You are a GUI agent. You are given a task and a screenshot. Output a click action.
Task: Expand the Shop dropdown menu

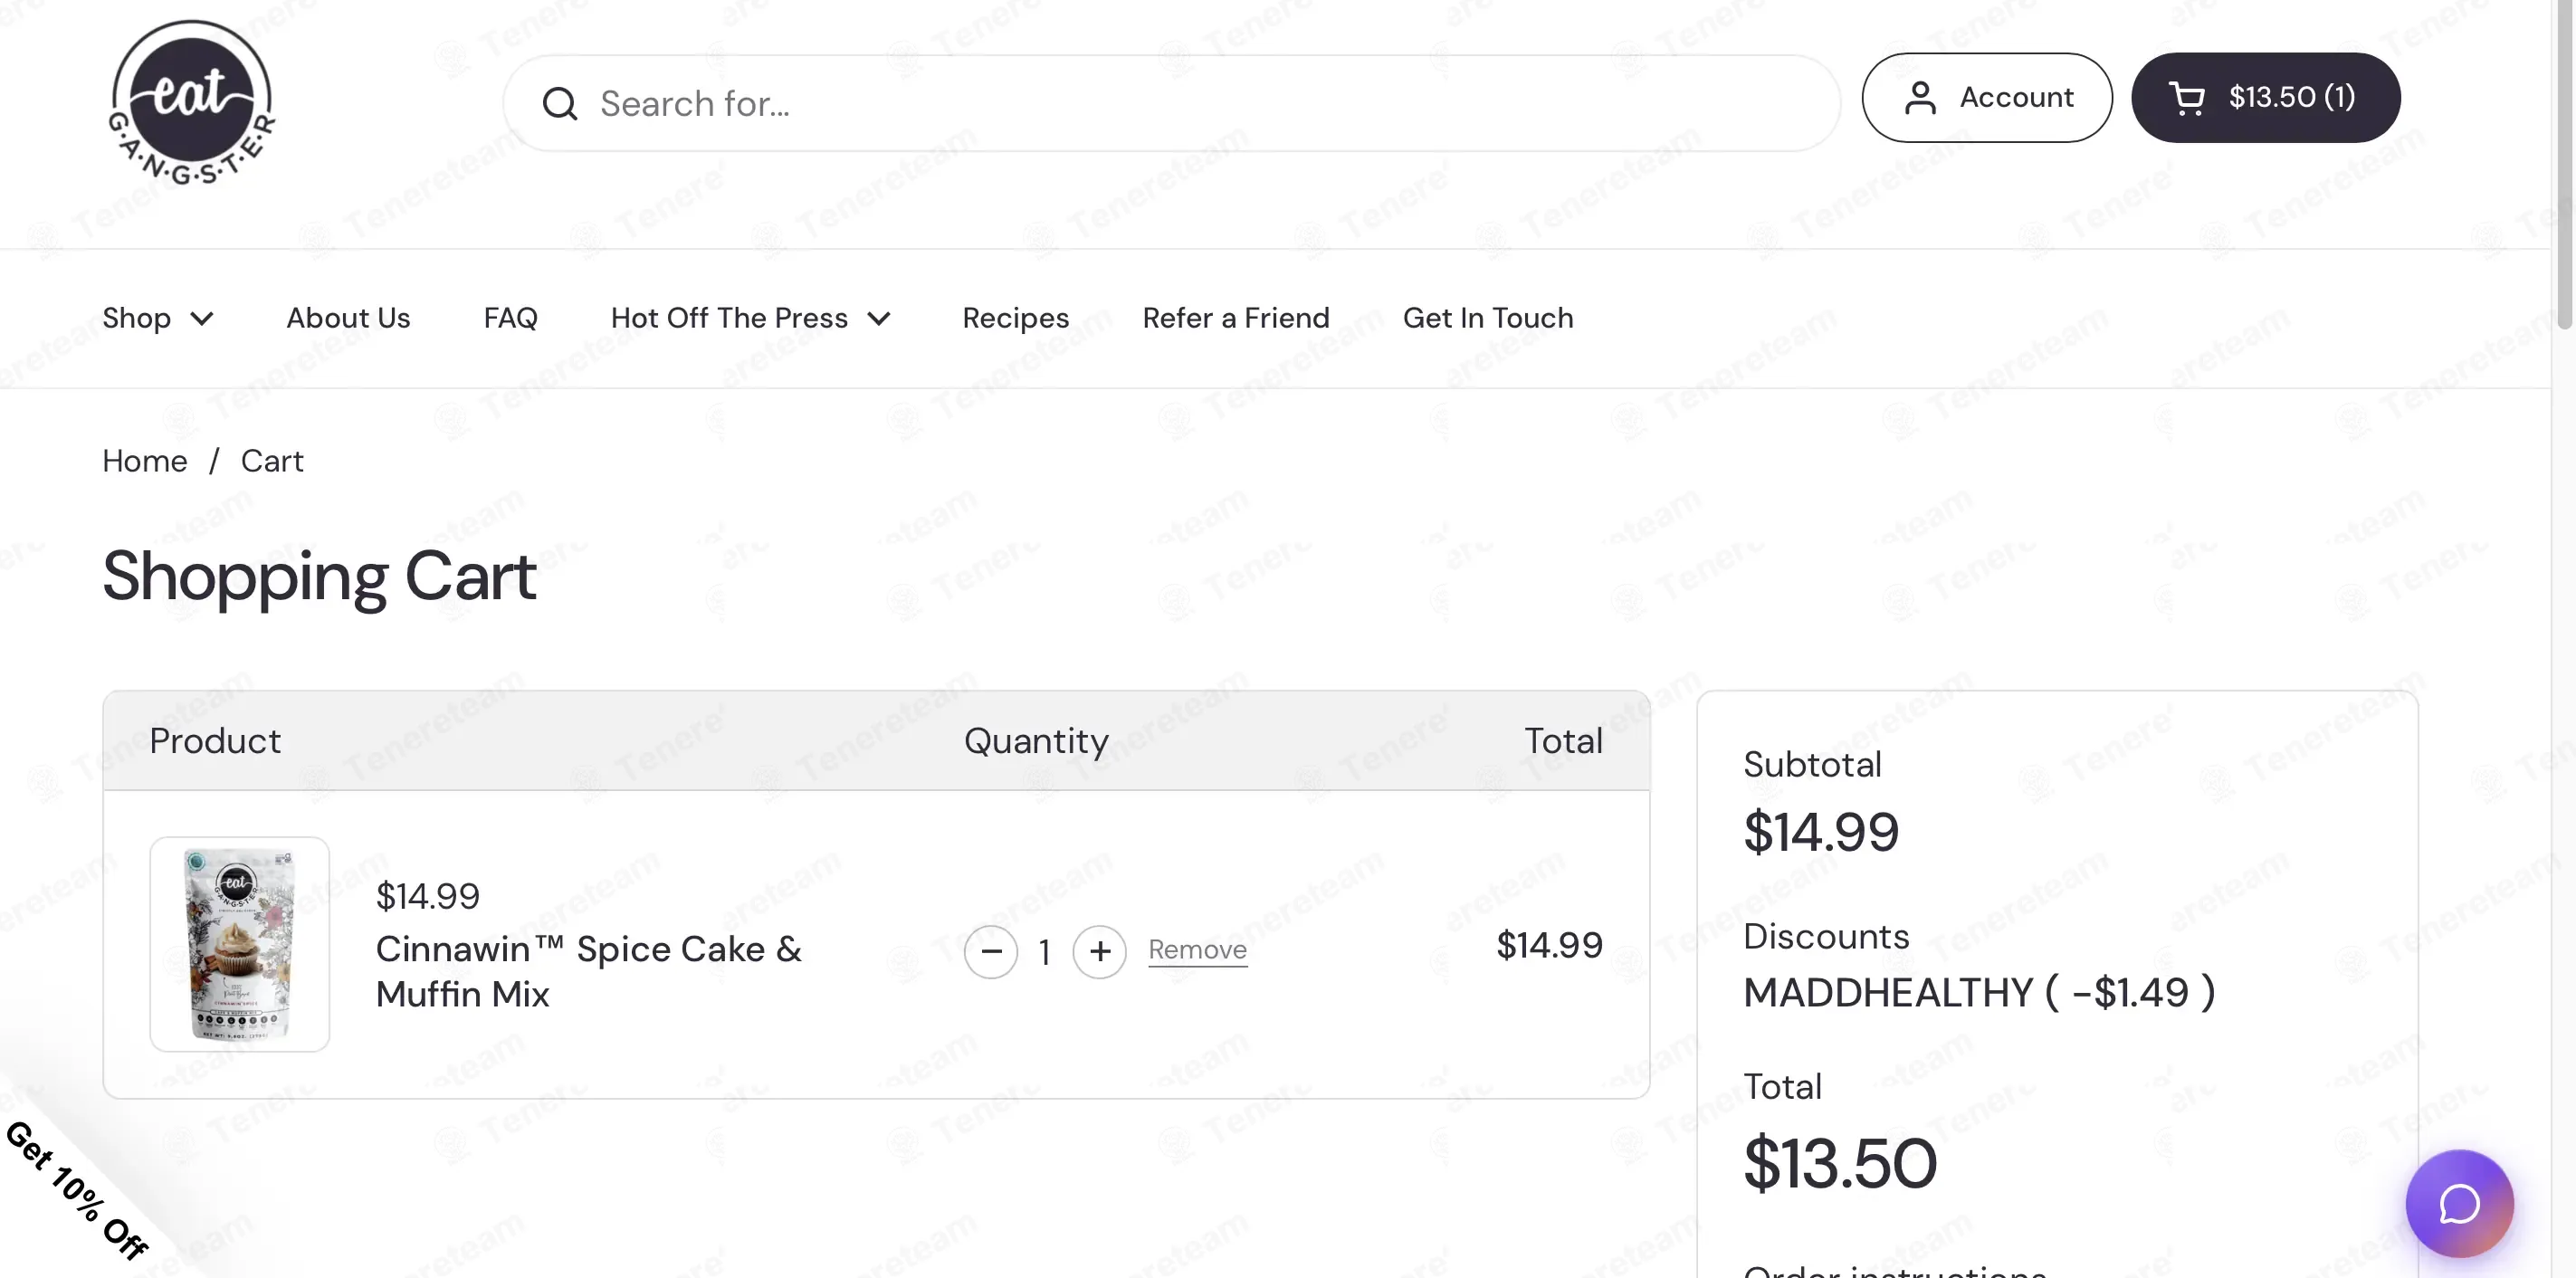tap(158, 318)
